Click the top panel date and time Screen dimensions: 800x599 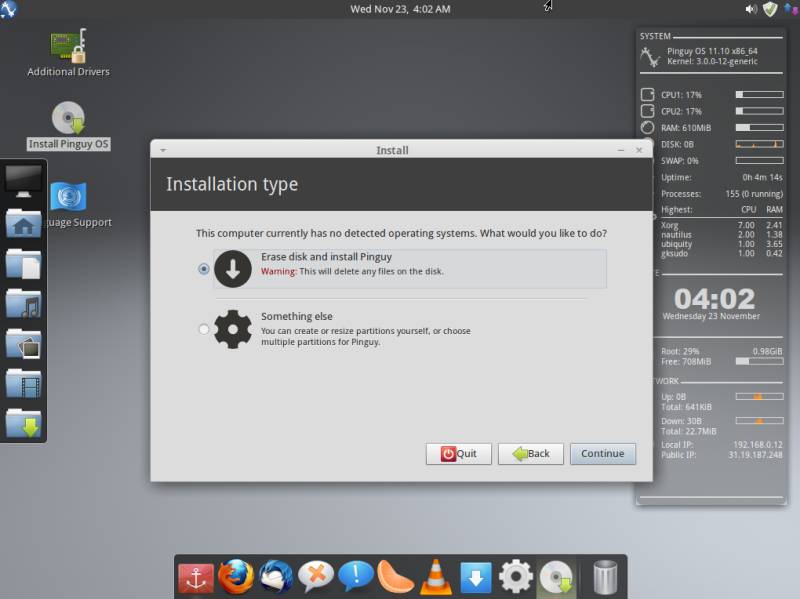(x=400, y=9)
